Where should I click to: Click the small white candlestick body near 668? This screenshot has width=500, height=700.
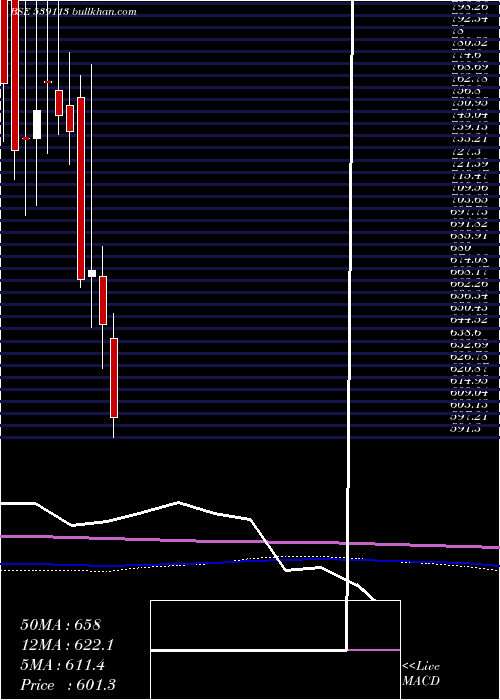point(92,273)
